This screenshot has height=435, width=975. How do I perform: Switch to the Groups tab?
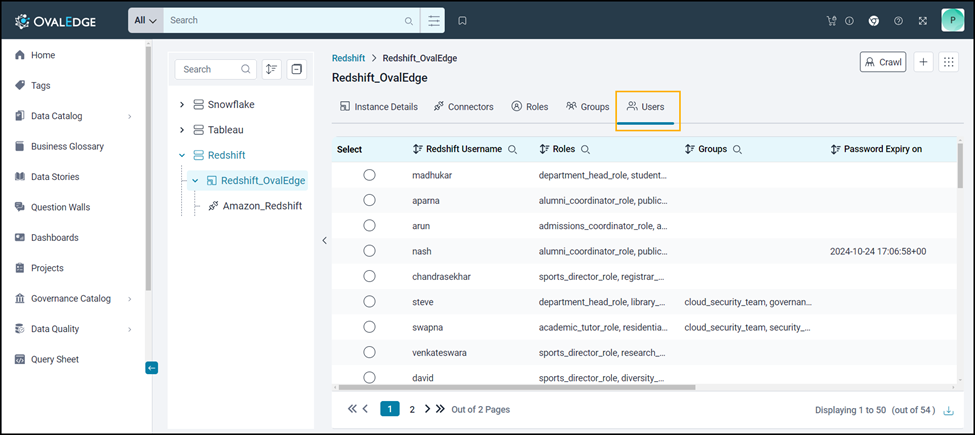click(588, 107)
